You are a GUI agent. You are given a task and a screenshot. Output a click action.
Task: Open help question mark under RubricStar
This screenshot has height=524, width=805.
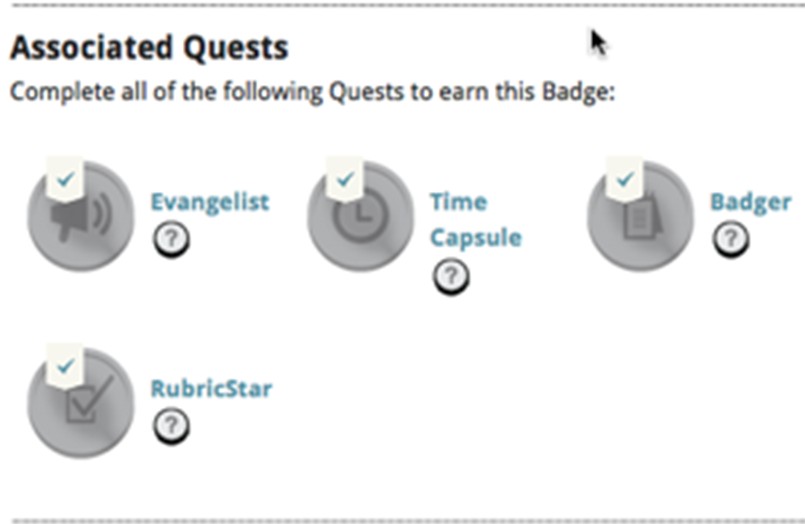[171, 425]
